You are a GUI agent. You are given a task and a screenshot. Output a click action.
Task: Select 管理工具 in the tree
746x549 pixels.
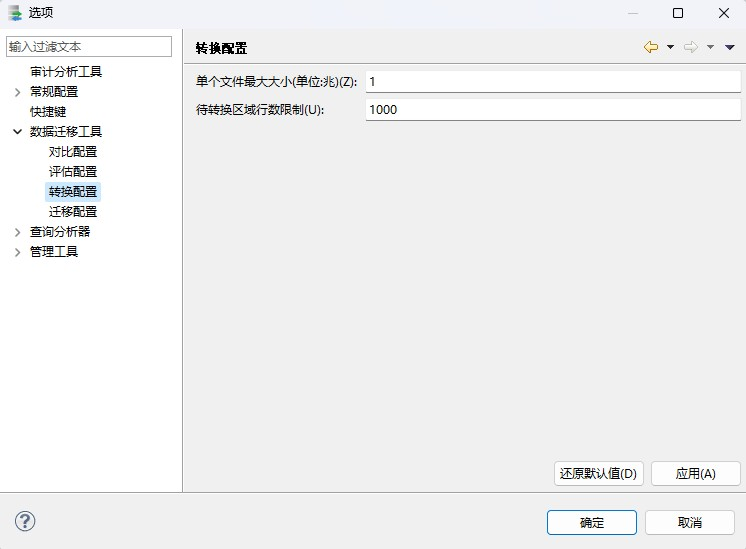pyautogui.click(x=54, y=251)
